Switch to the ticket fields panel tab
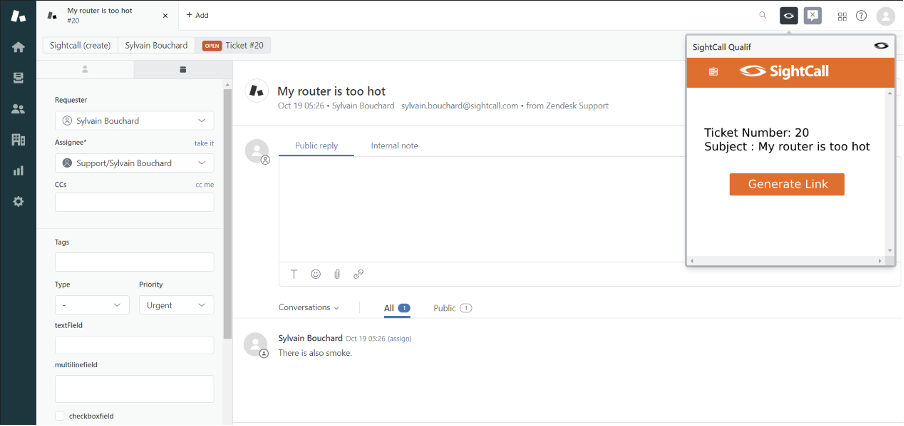Image resolution: width=904 pixels, height=426 pixels. pyautogui.click(x=183, y=69)
